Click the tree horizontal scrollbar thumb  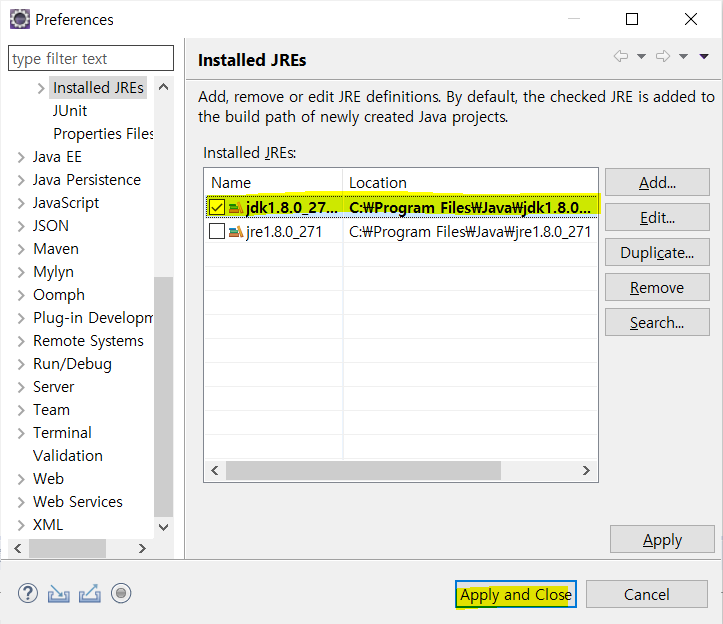coord(67,548)
